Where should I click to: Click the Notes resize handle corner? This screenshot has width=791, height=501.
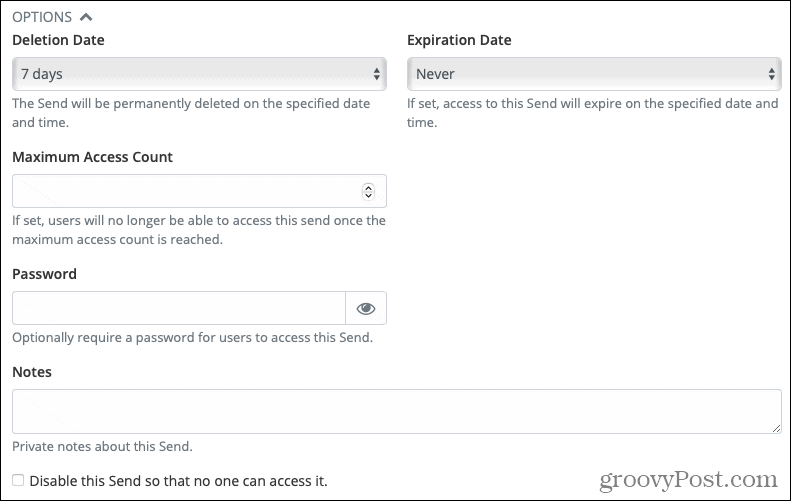(x=776, y=428)
